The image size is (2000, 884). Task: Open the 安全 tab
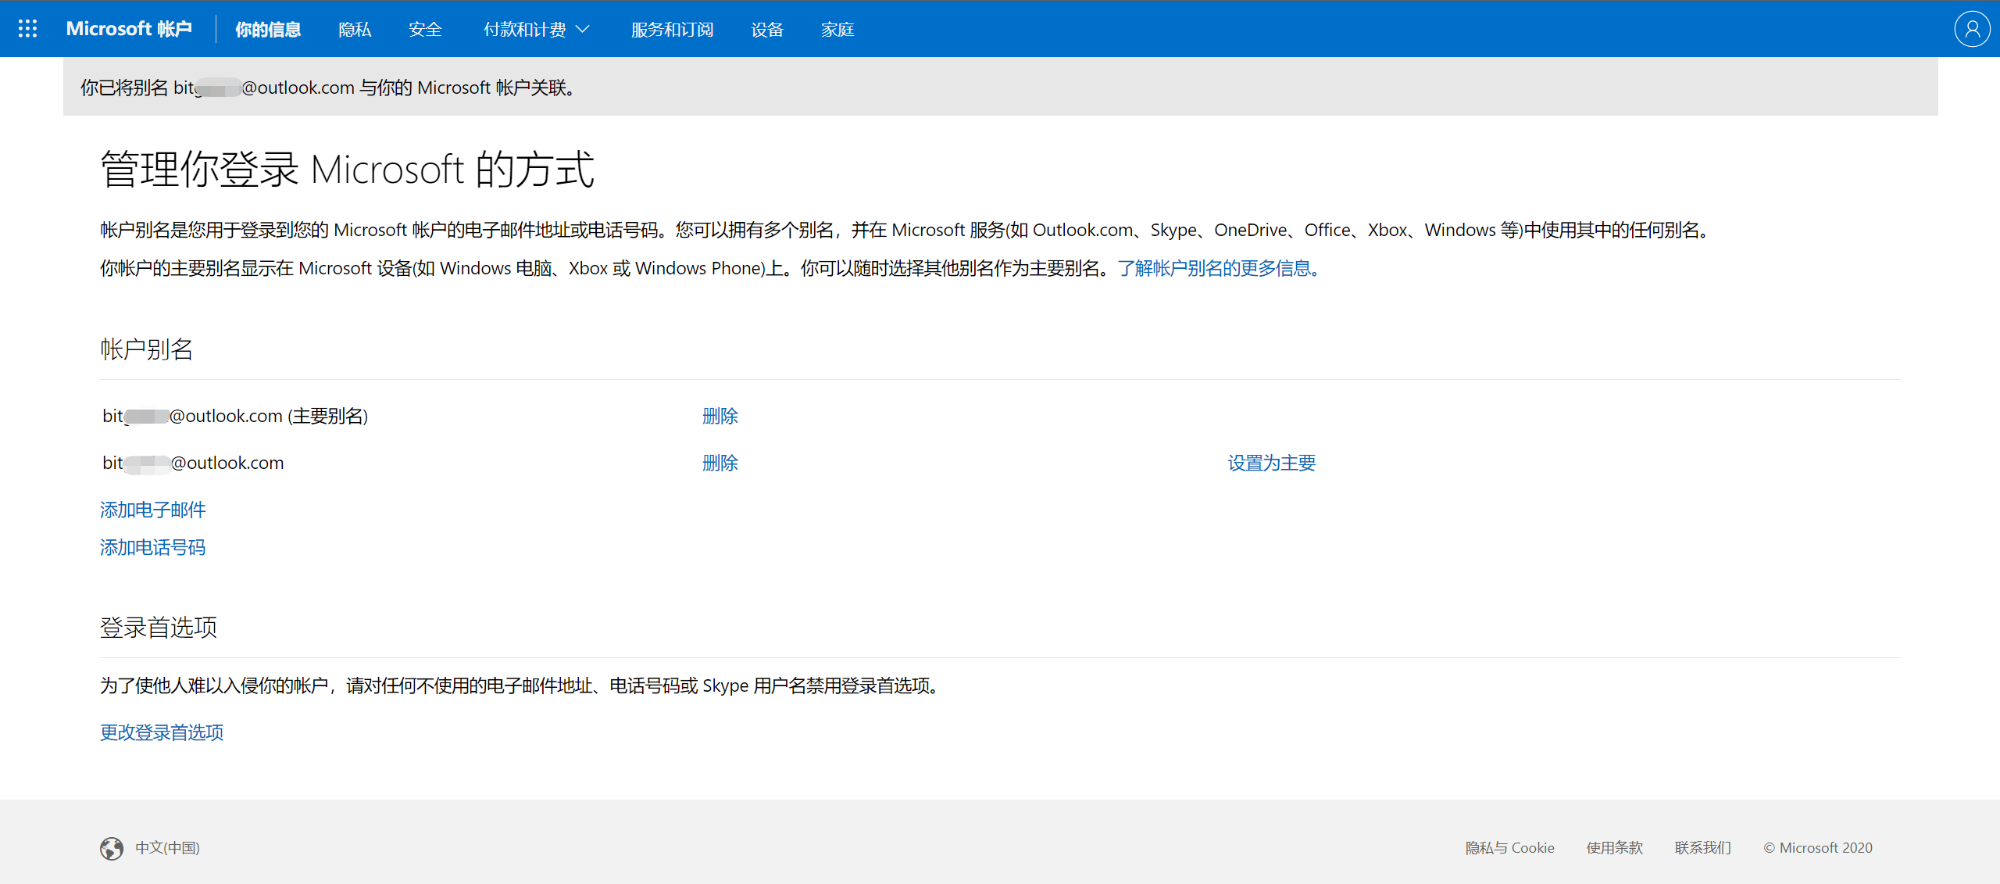pyautogui.click(x=425, y=30)
